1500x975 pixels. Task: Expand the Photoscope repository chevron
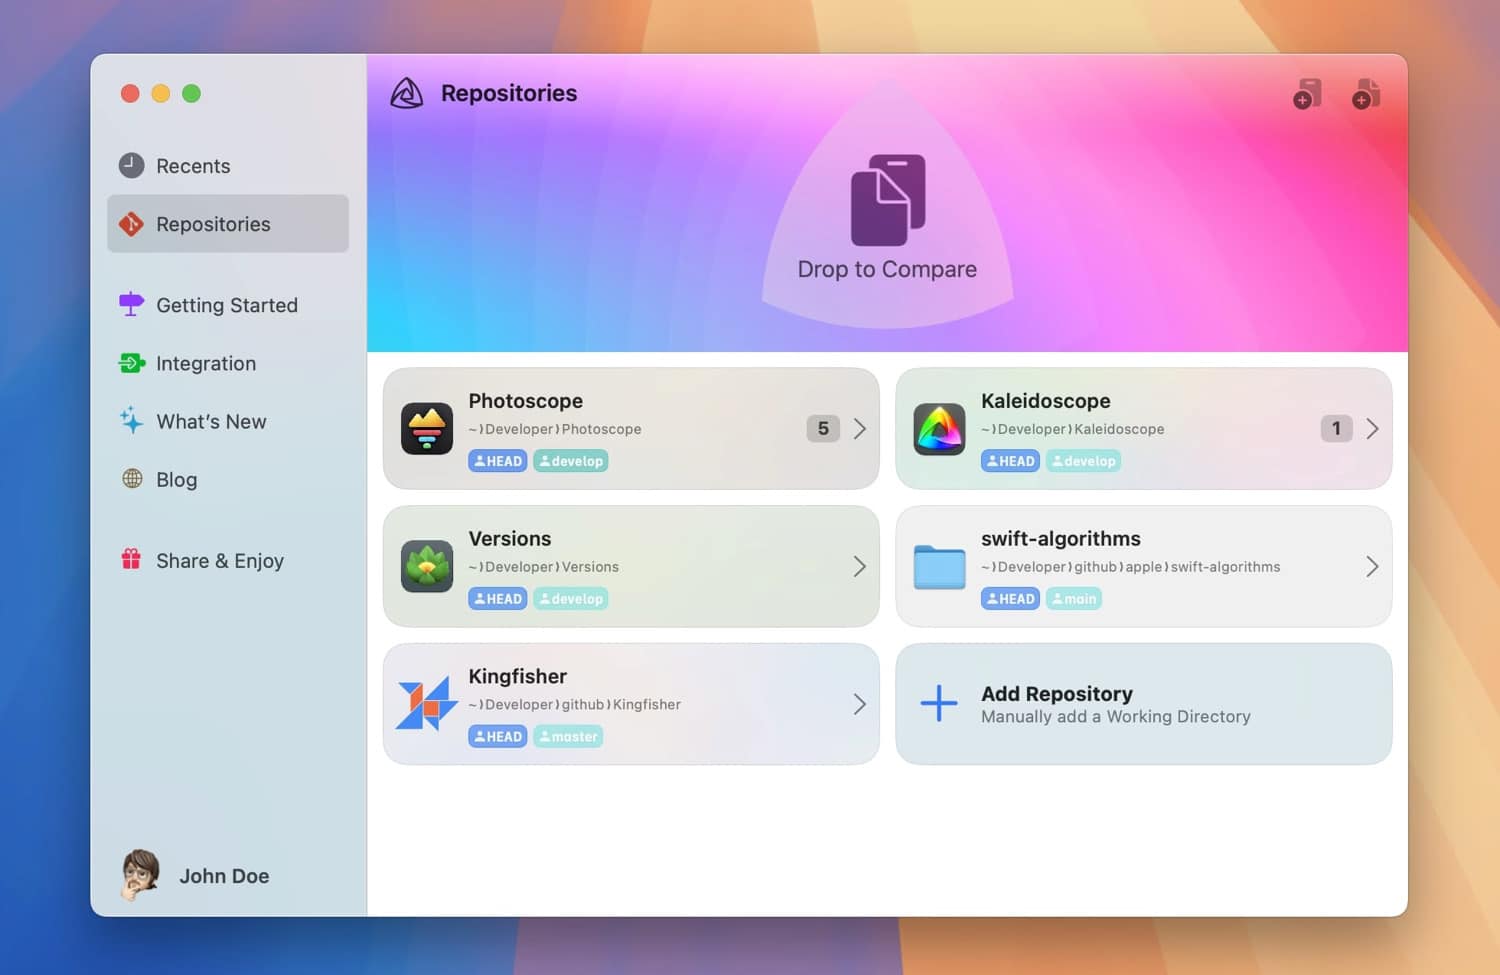(860, 429)
